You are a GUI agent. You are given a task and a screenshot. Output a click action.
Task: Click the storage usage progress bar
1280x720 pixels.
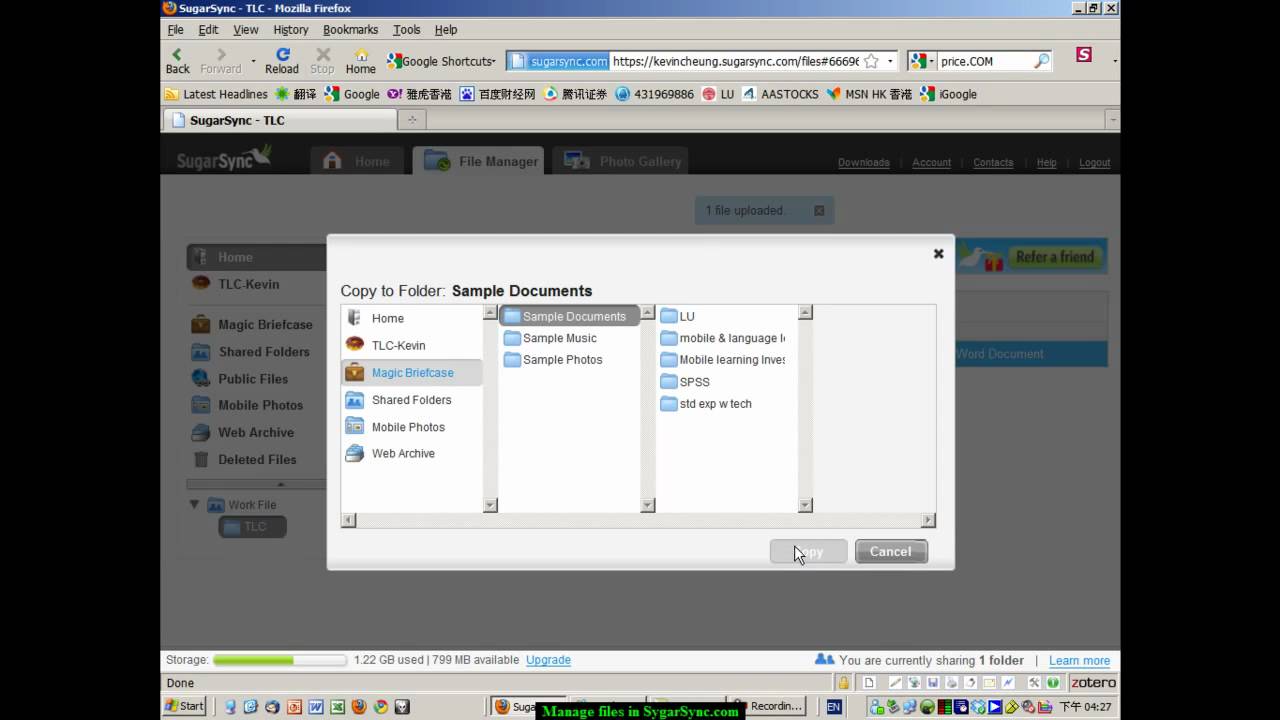tap(280, 660)
